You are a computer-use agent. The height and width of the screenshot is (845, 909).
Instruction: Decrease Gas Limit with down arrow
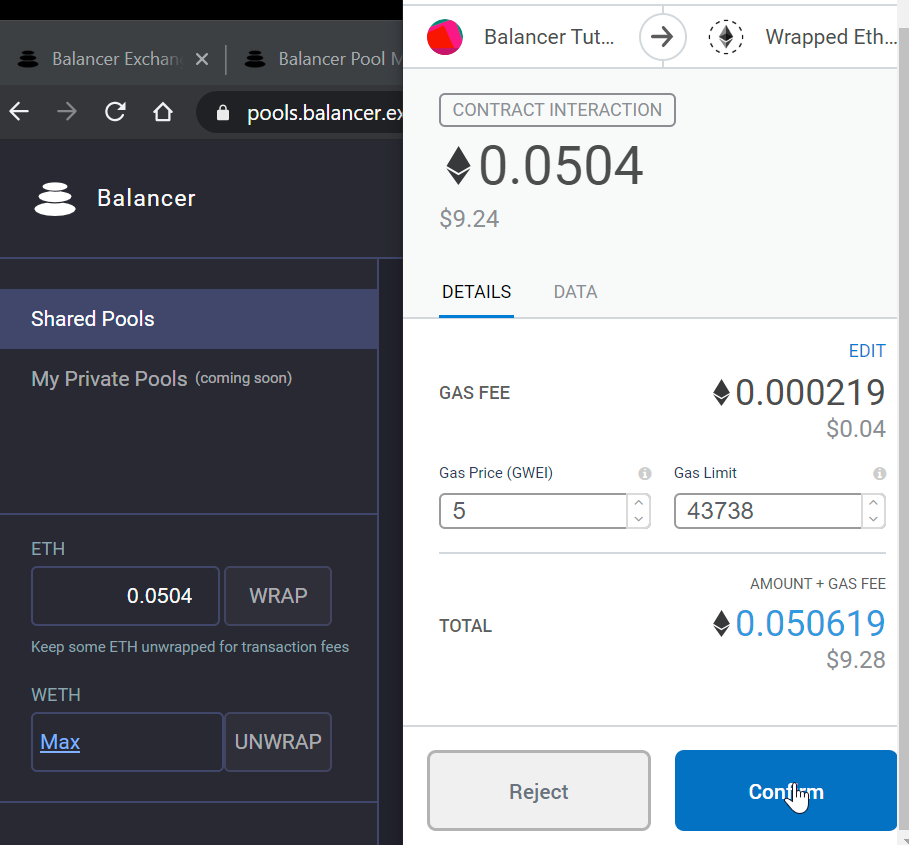tap(874, 519)
